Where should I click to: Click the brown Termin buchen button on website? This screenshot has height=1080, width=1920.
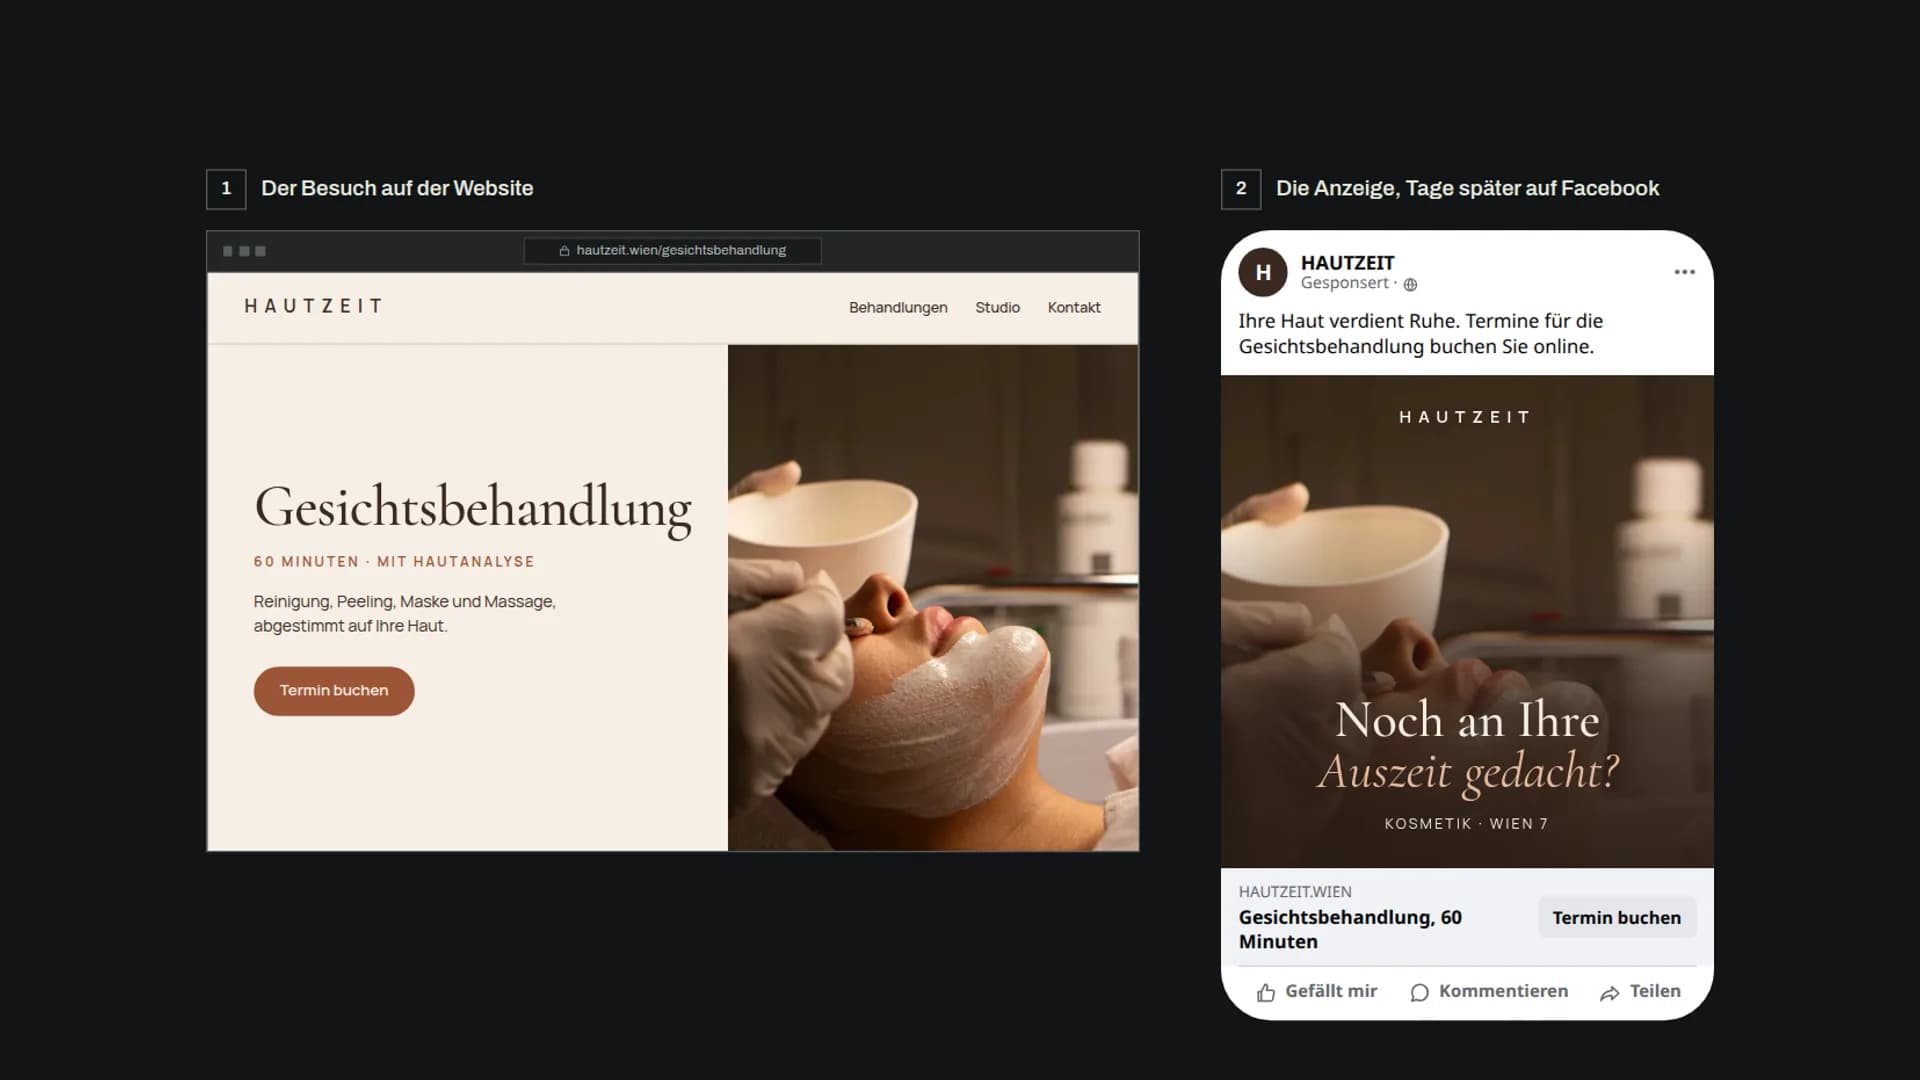pos(334,691)
